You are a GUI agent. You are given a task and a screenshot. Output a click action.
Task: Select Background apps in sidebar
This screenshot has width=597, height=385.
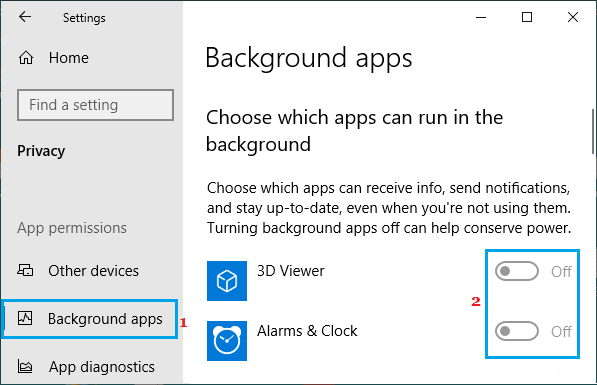pyautogui.click(x=90, y=319)
